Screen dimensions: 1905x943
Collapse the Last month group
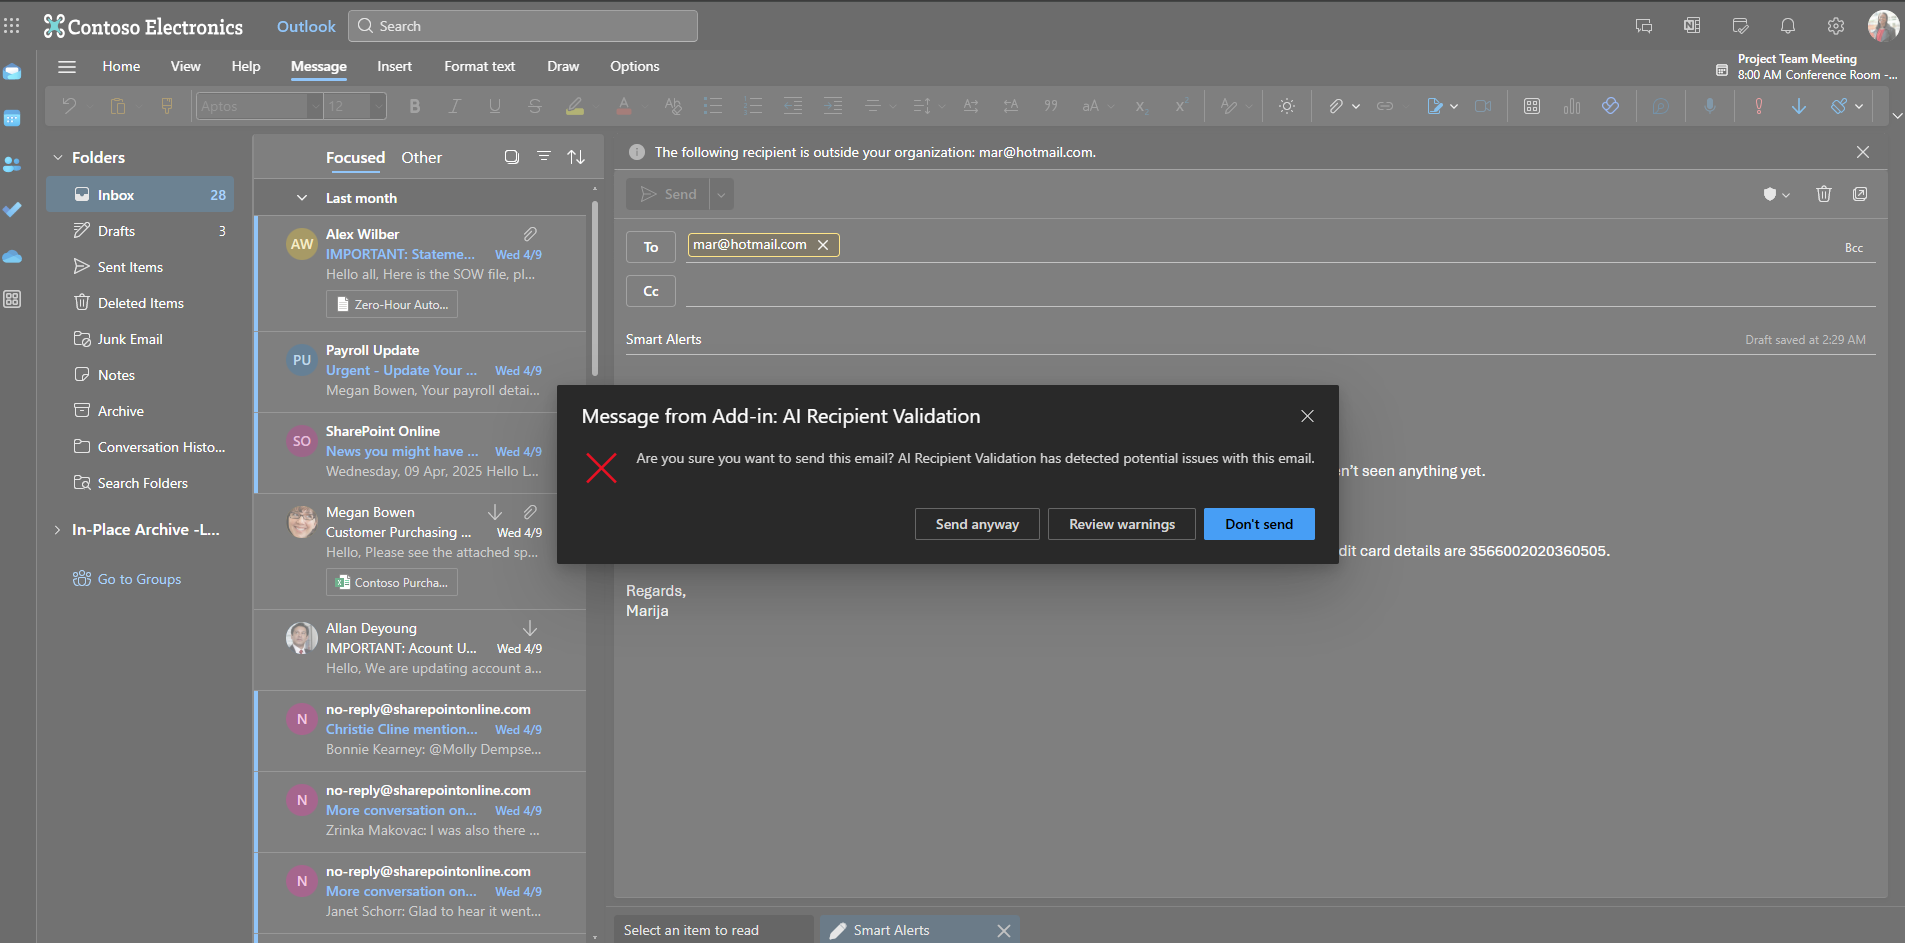302,198
